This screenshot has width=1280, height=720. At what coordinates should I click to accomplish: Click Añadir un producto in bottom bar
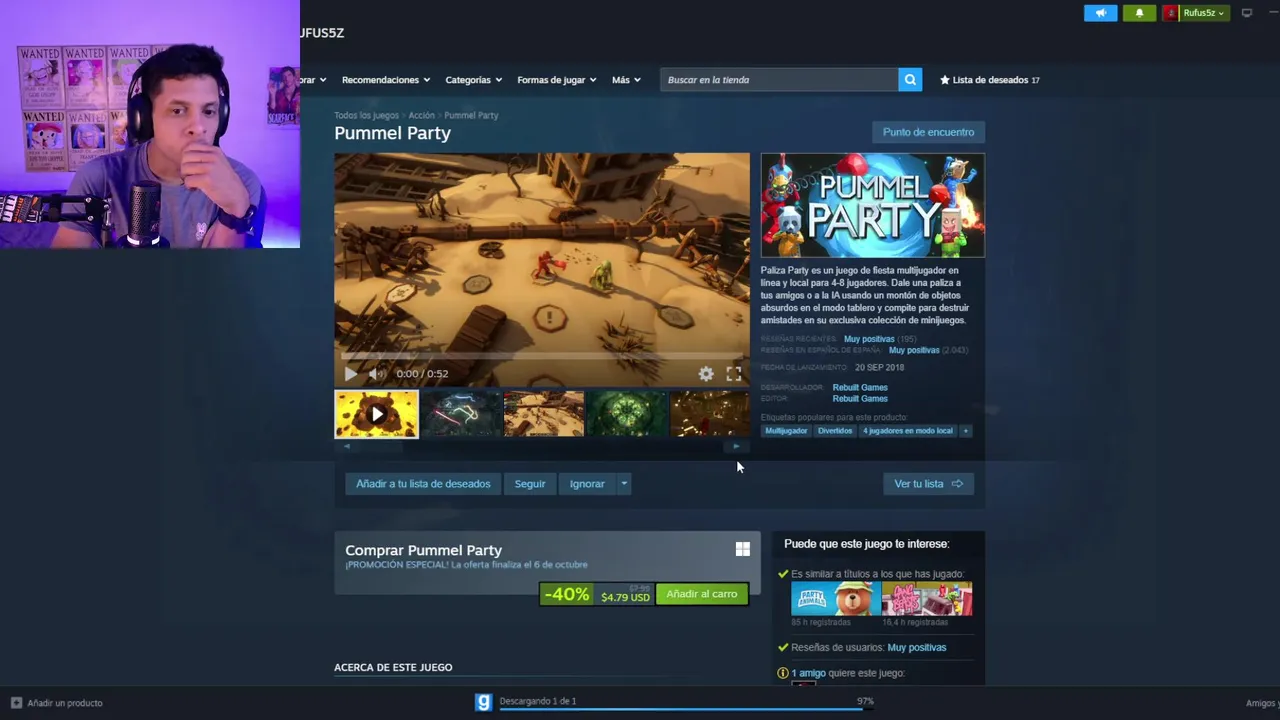57,703
